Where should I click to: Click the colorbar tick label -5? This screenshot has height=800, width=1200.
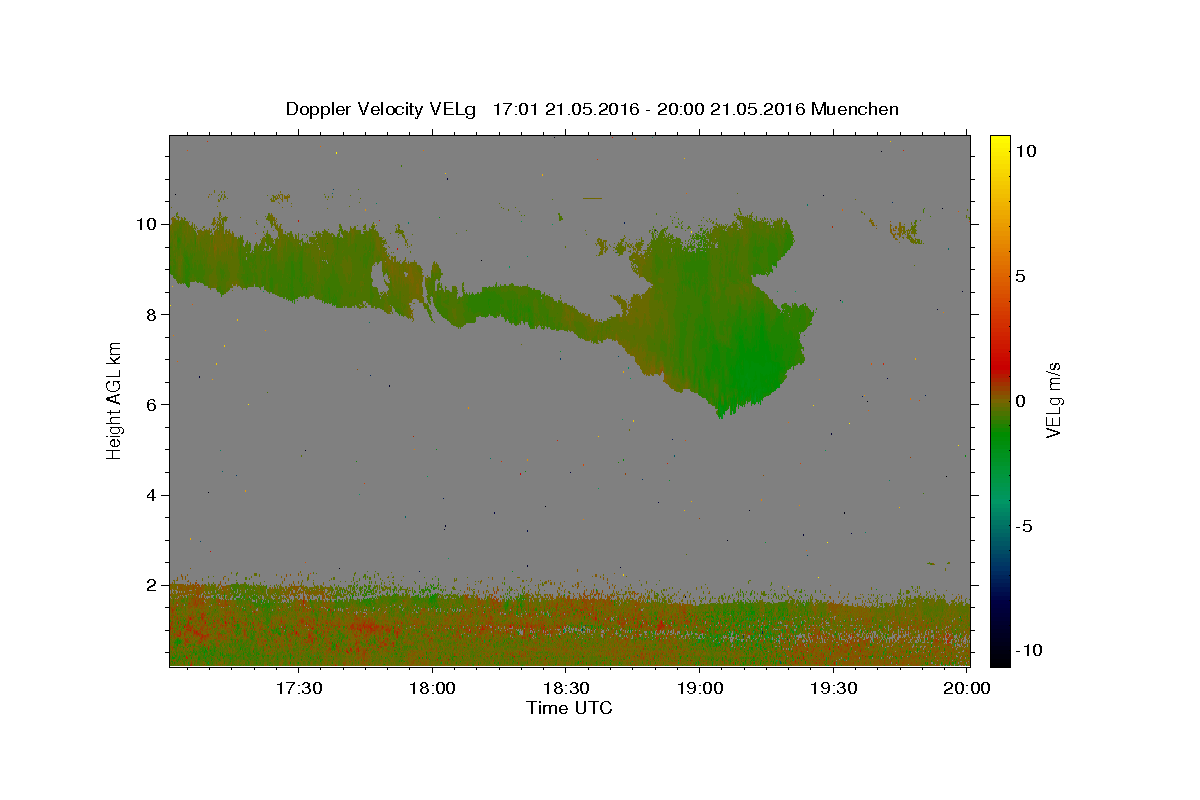[1023, 526]
